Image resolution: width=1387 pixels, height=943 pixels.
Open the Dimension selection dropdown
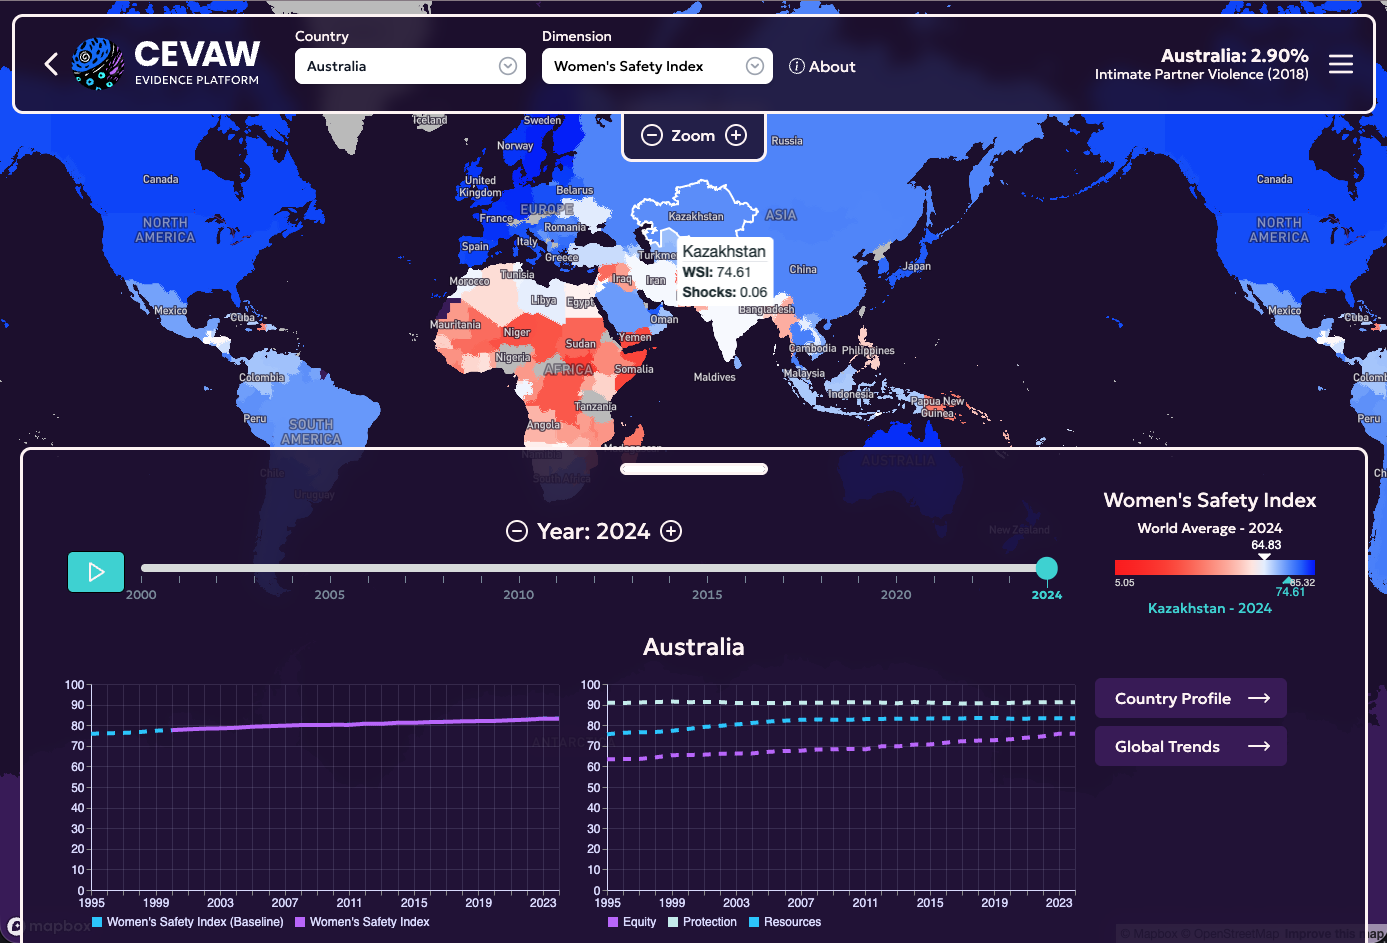[657, 65]
